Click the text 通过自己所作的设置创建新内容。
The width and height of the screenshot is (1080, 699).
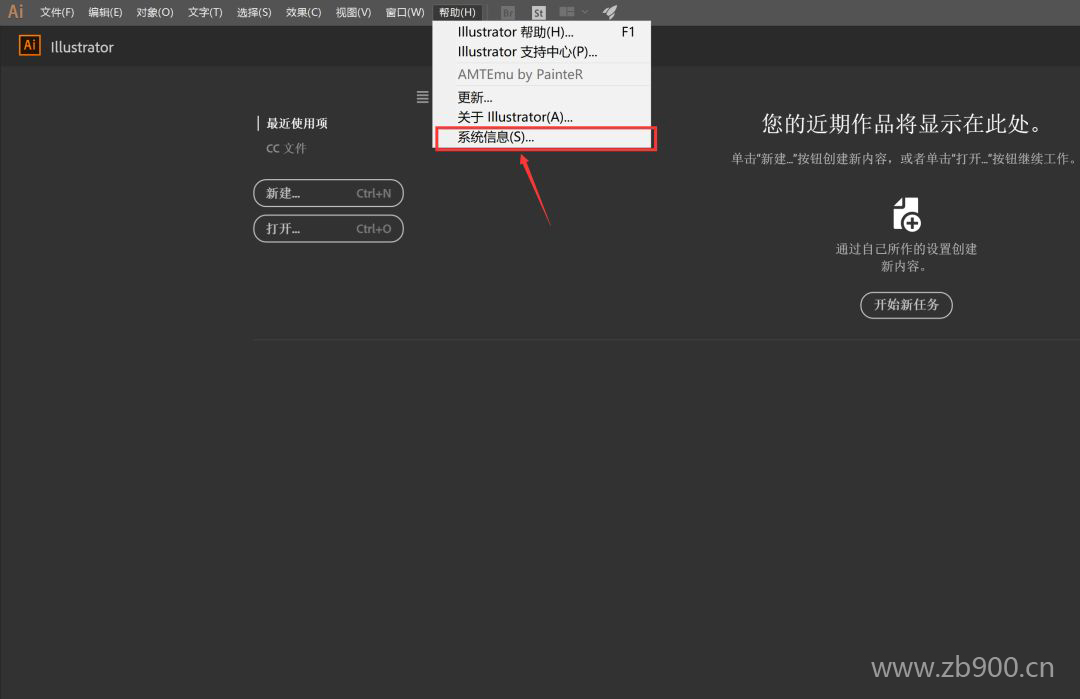click(906, 258)
